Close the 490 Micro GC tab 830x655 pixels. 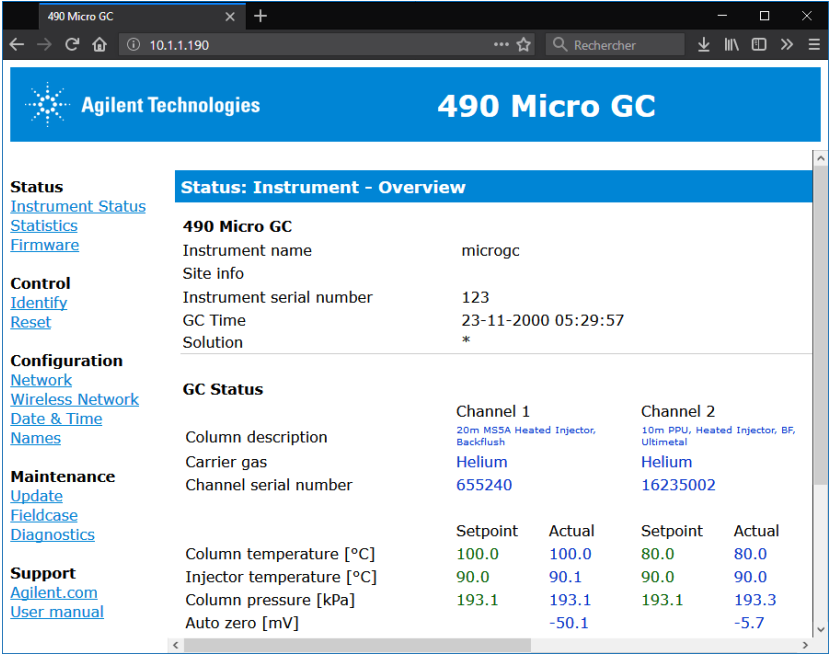[x=230, y=17]
